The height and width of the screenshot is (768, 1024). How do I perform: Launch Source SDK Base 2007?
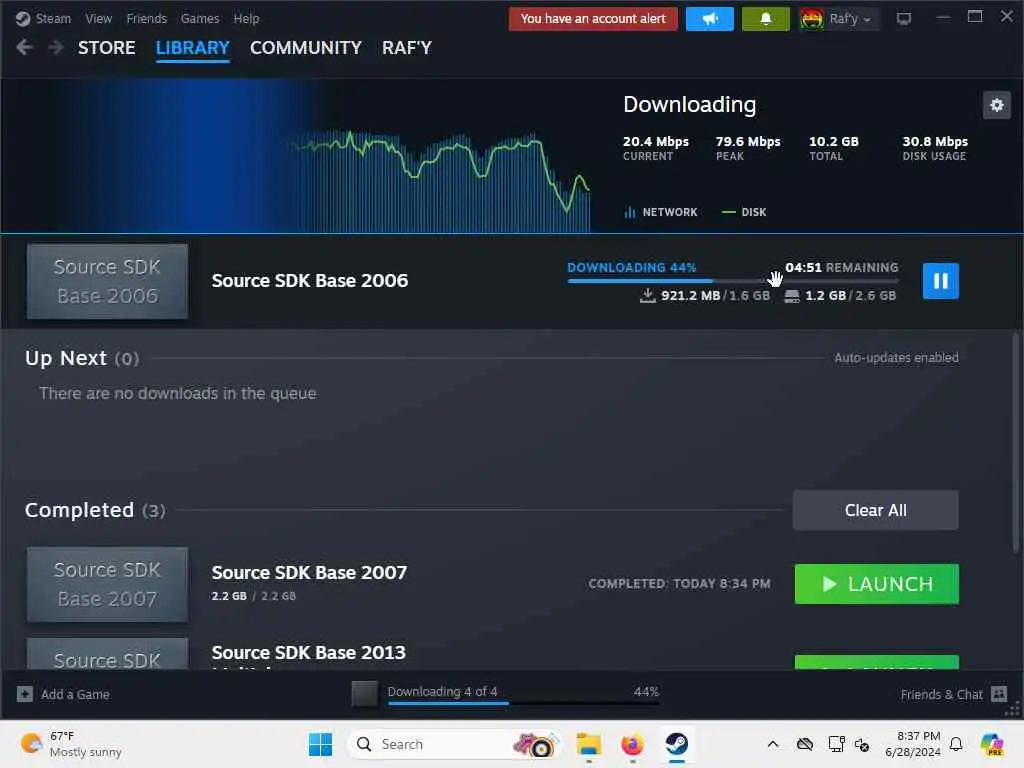[x=876, y=584]
